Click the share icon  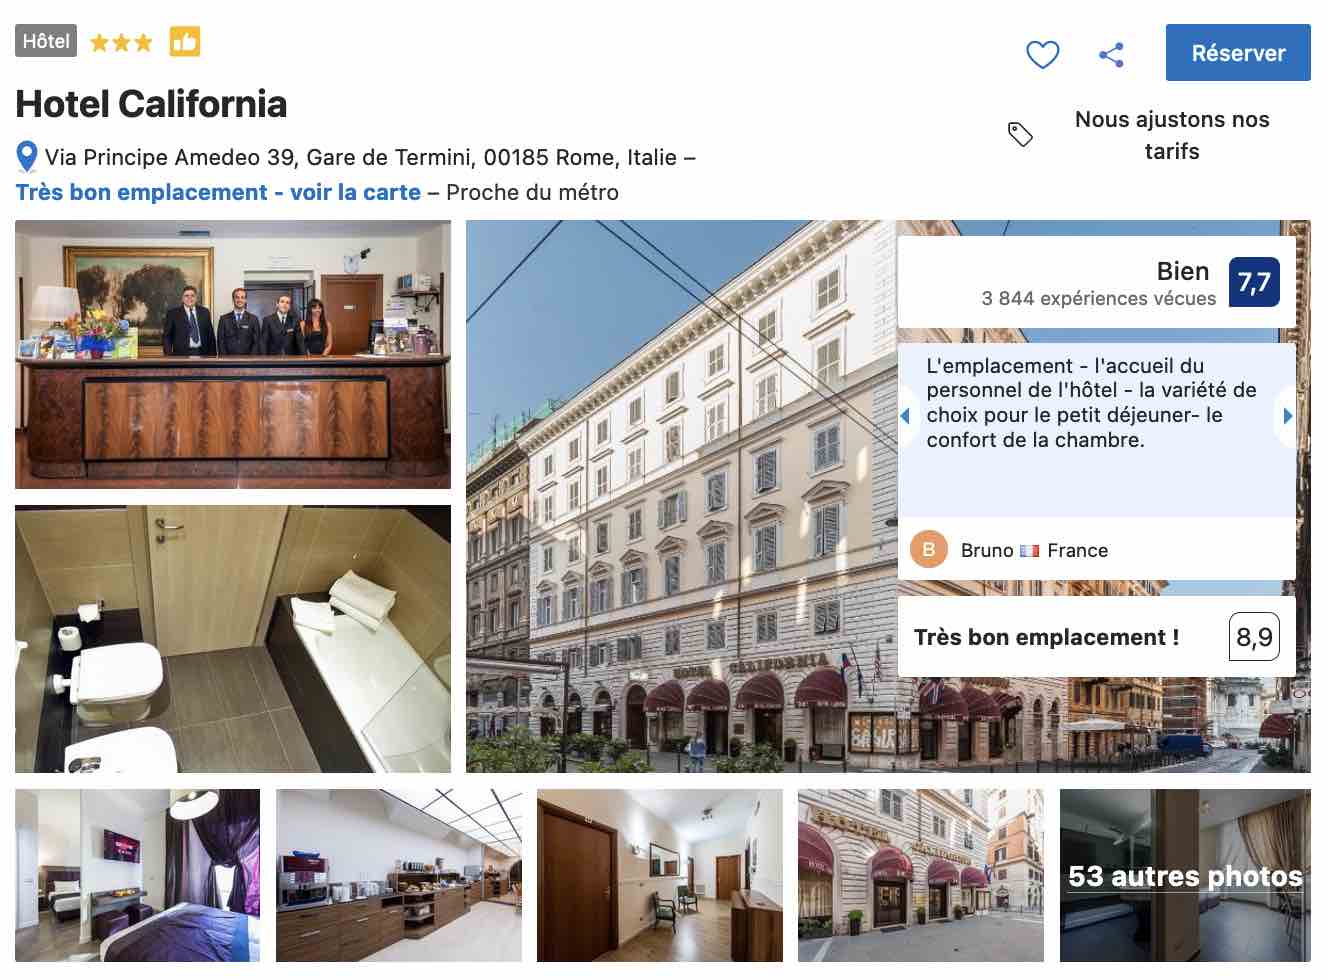pos(1111,54)
